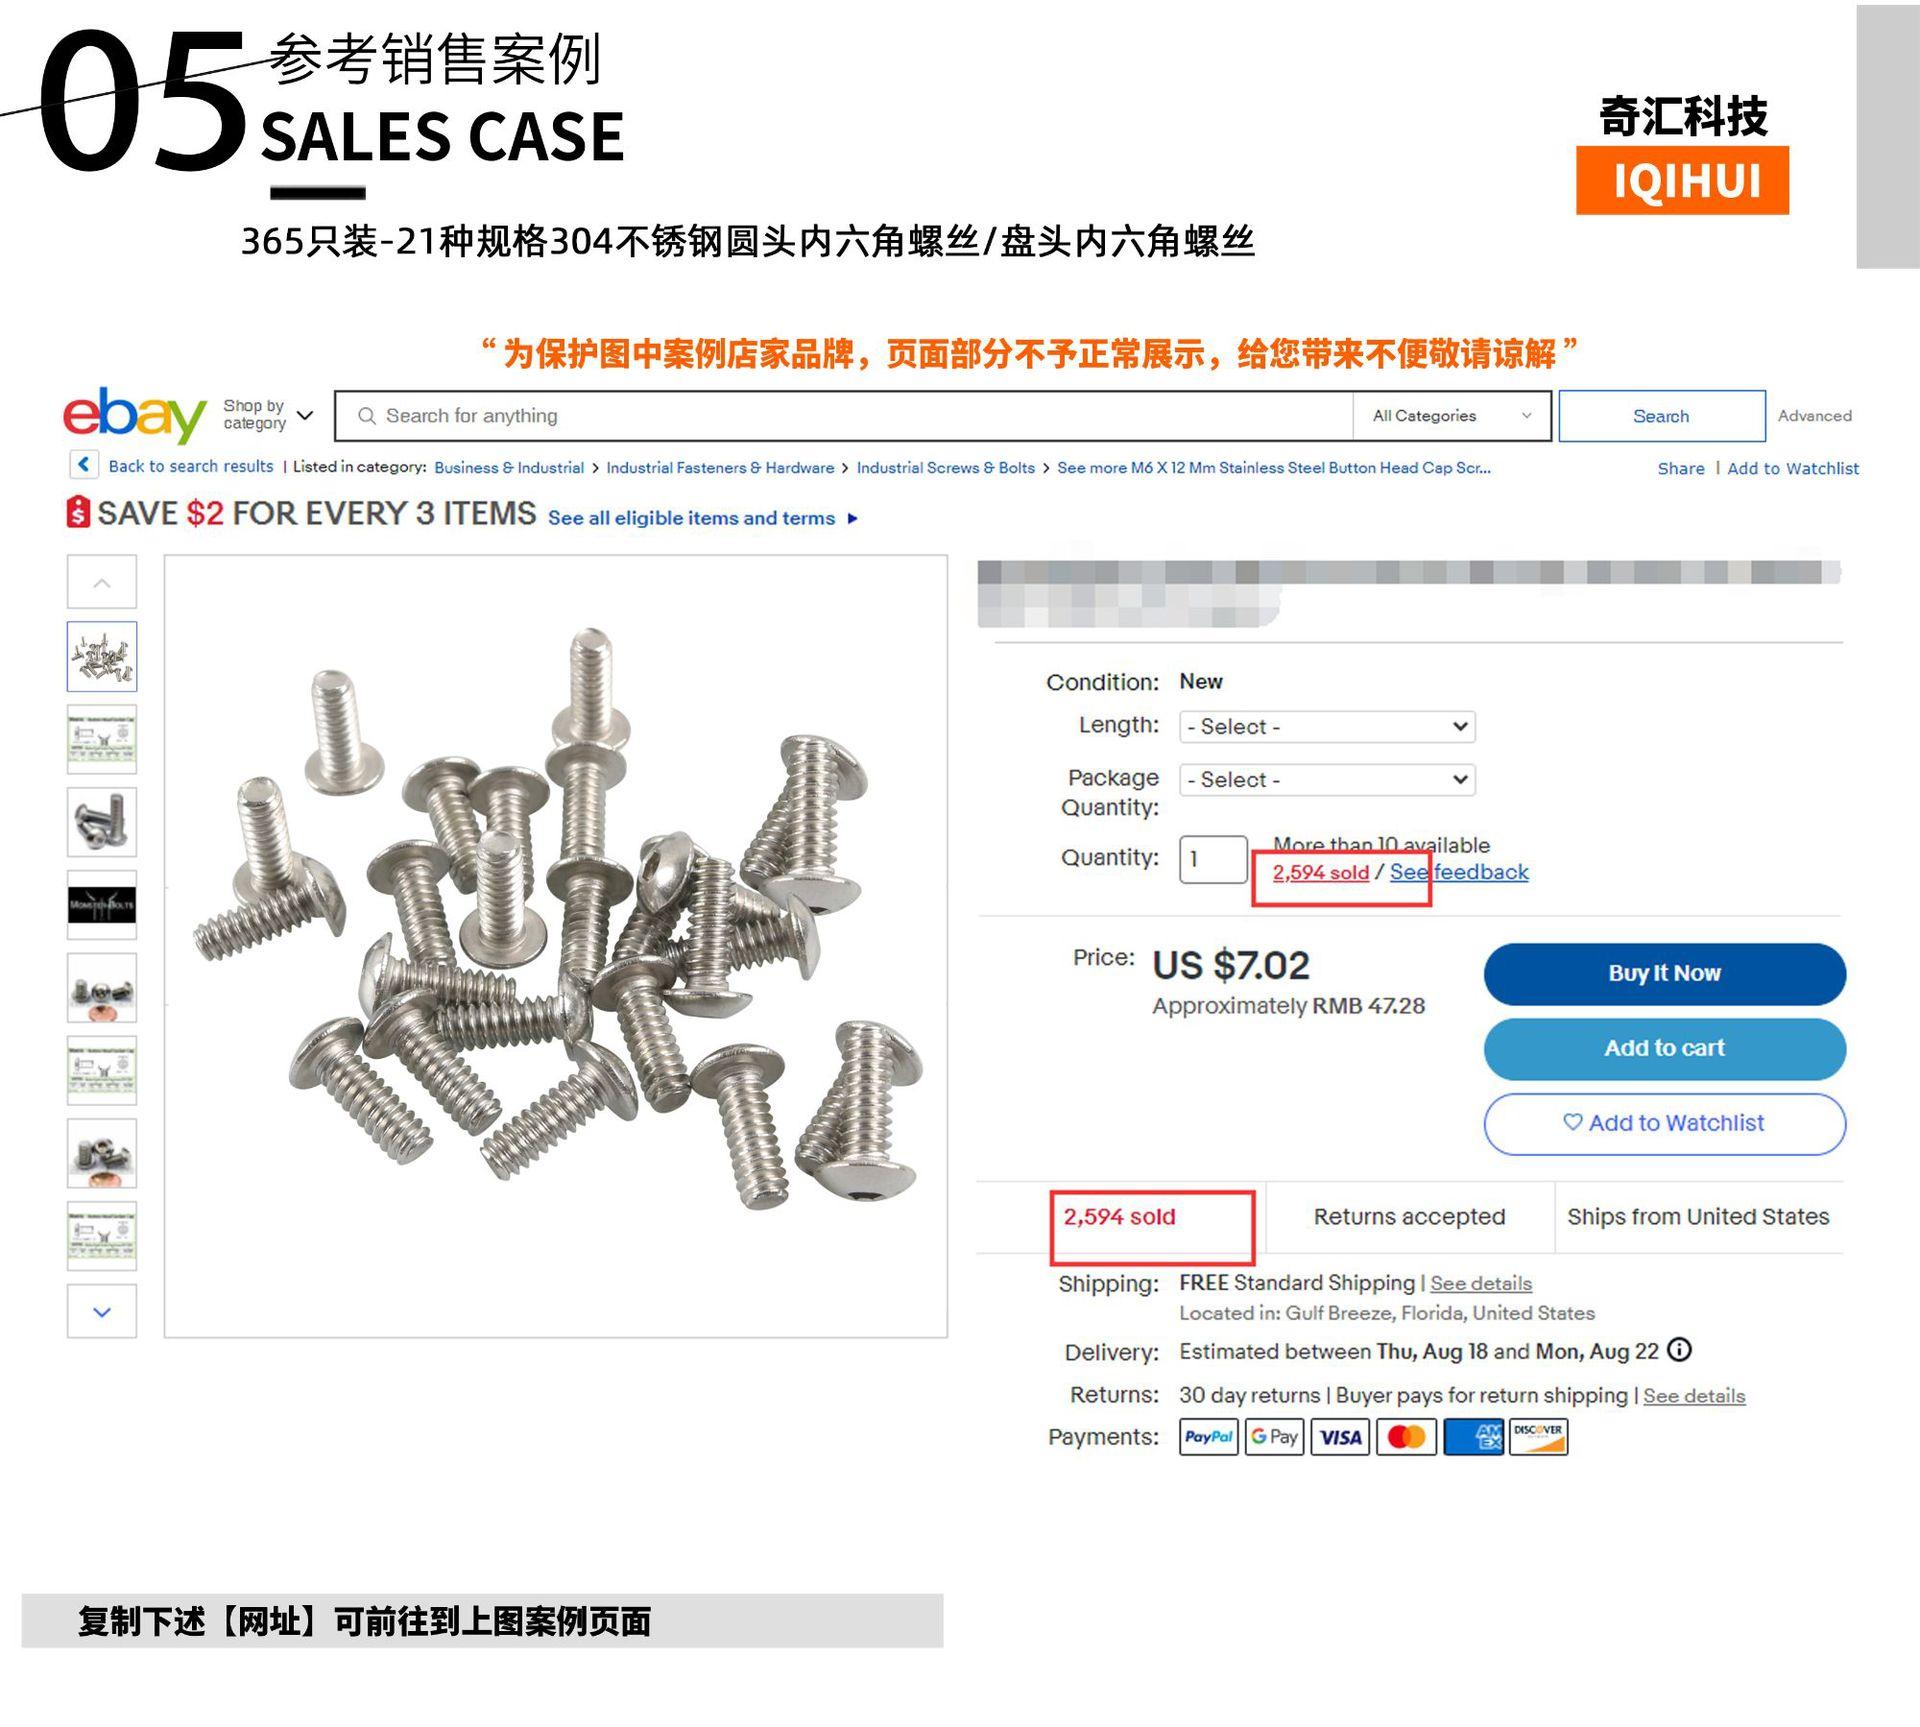Click the eBay logo

click(135, 415)
